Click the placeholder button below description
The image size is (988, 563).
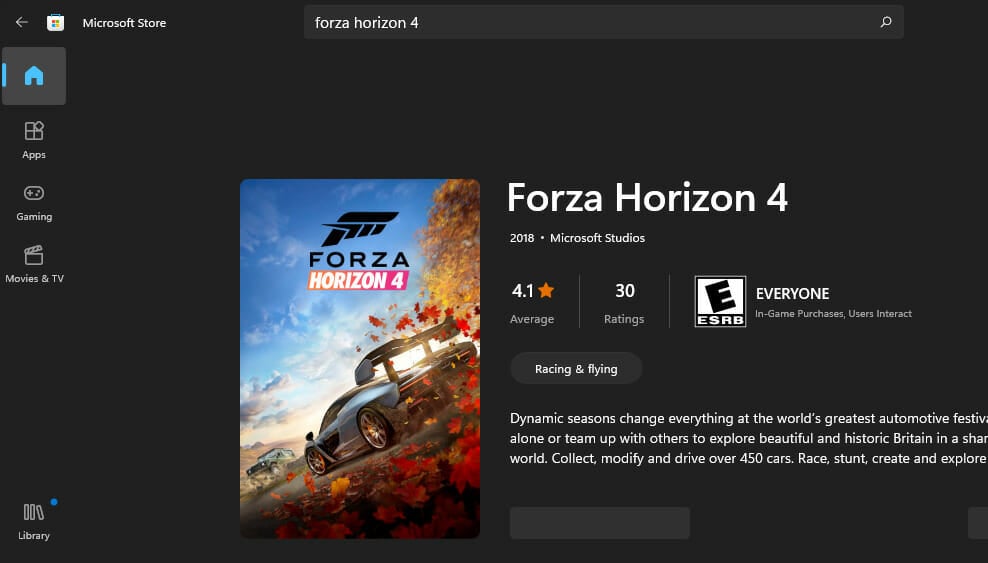[x=600, y=523]
